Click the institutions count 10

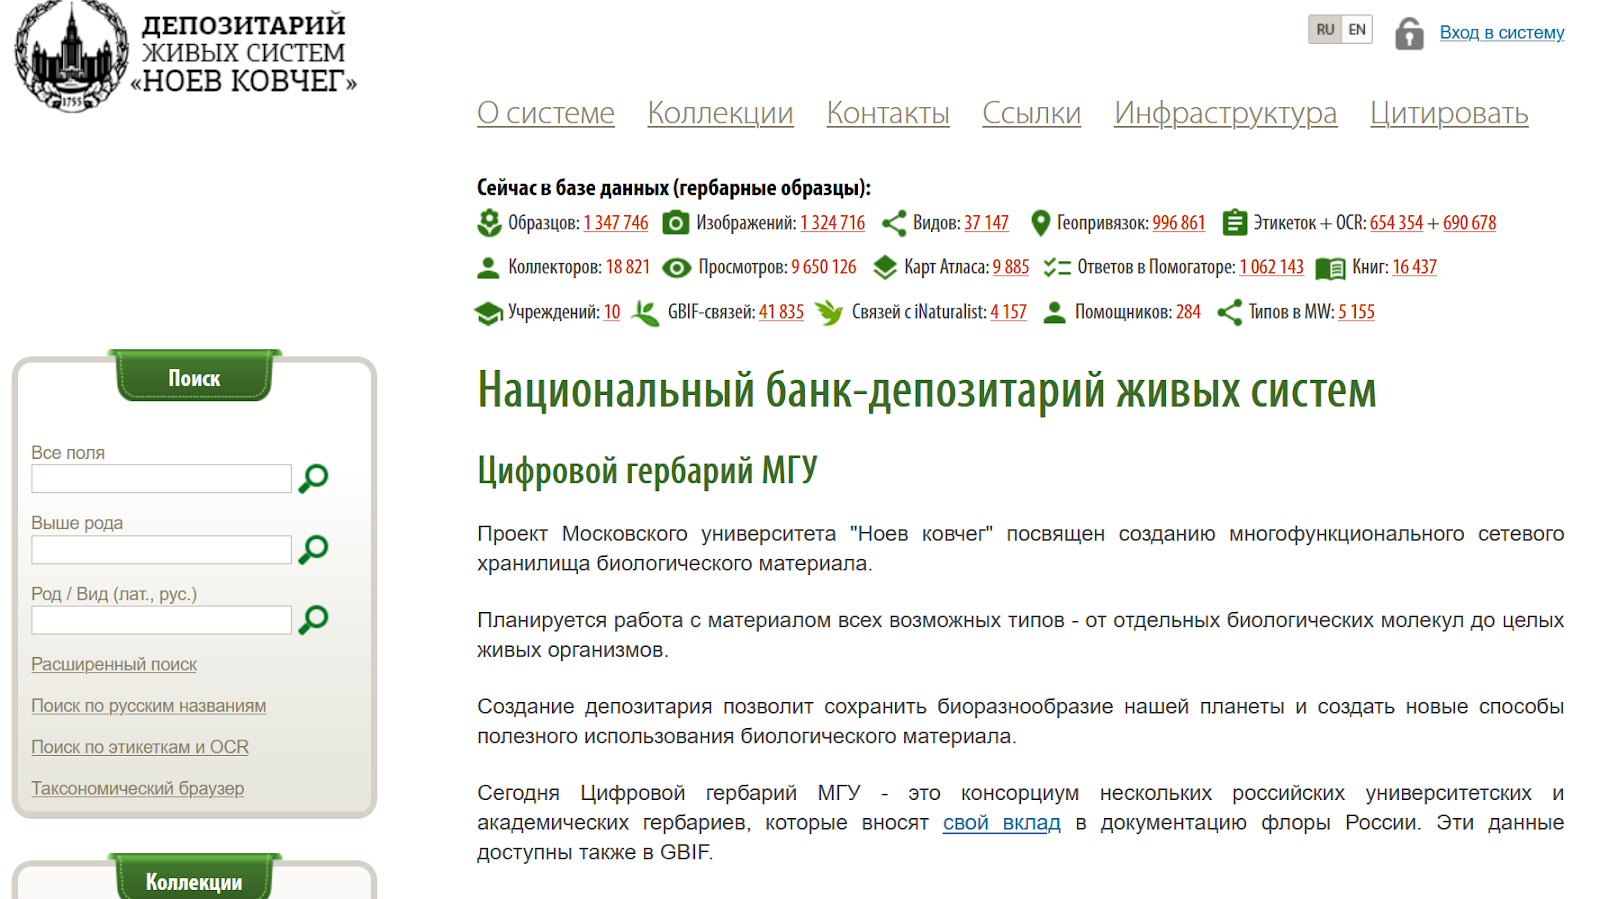tap(612, 312)
